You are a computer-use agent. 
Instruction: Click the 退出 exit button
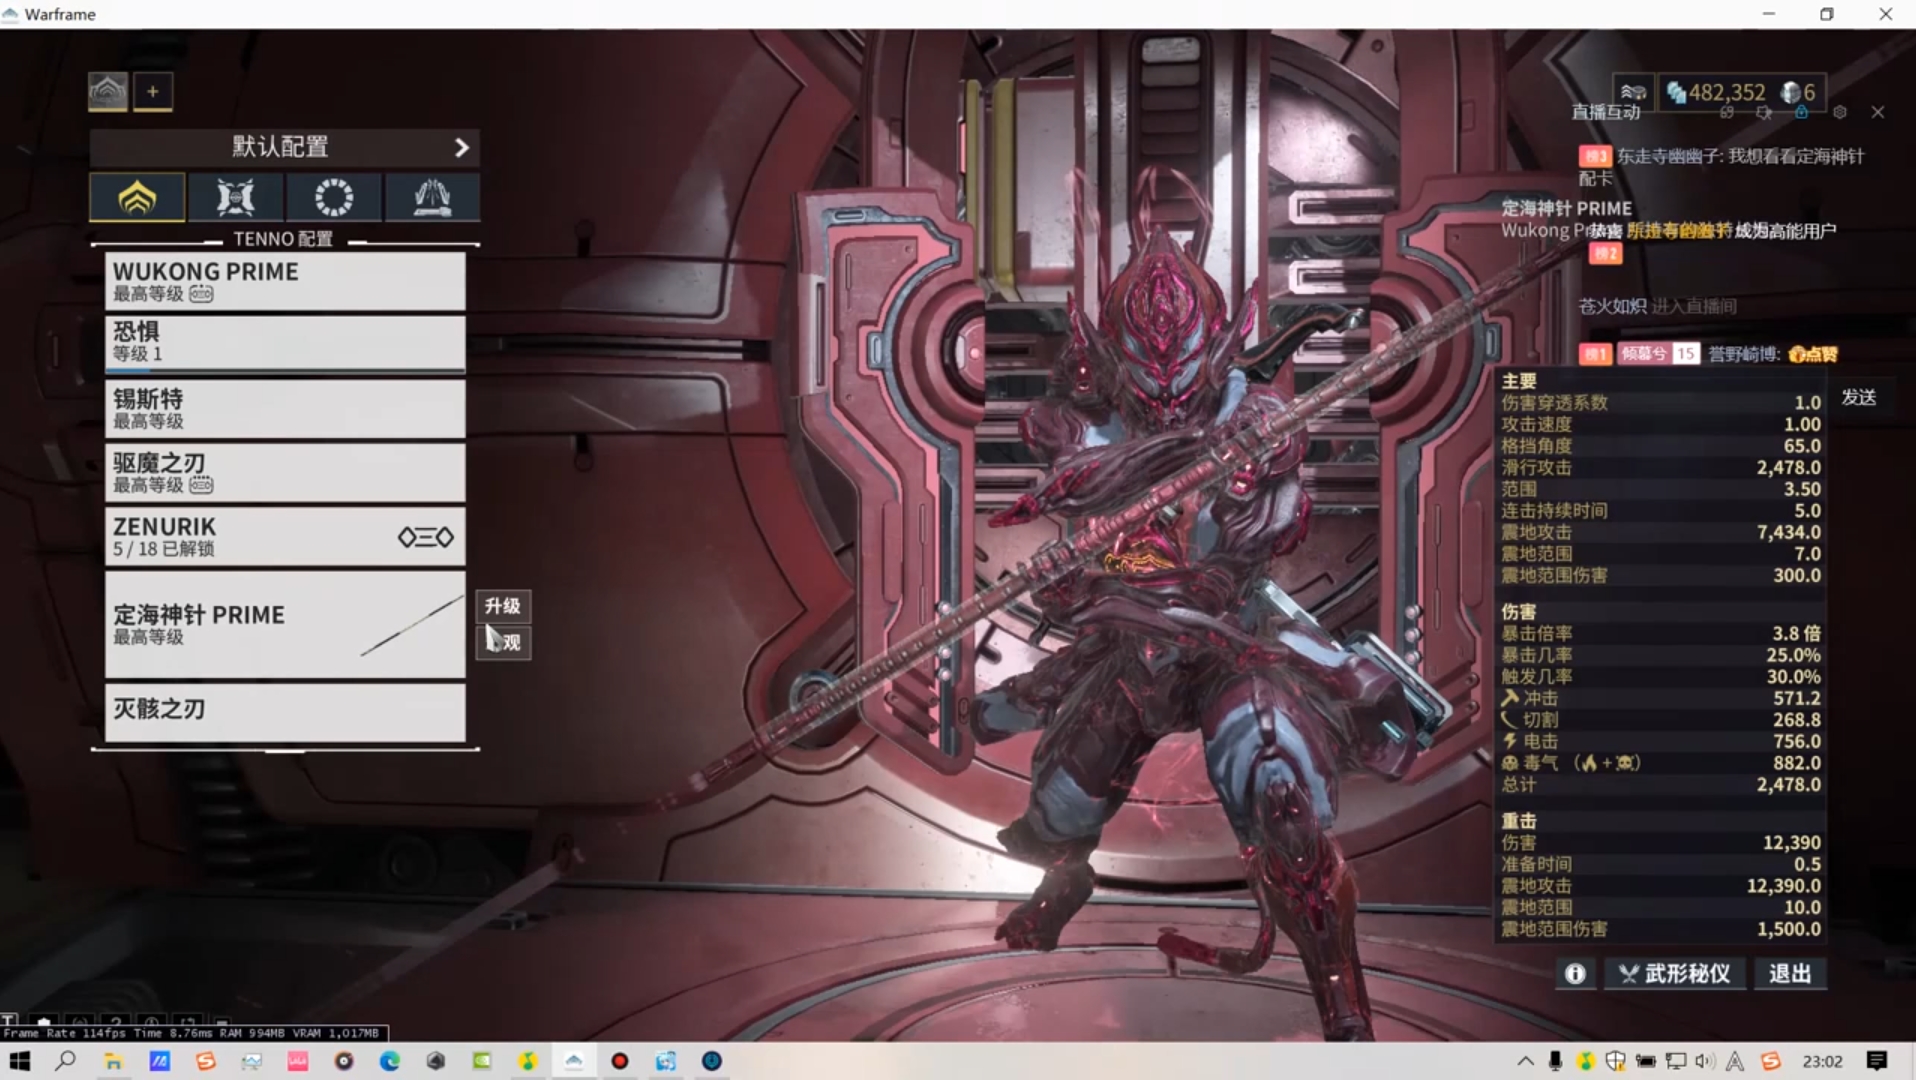click(1790, 973)
